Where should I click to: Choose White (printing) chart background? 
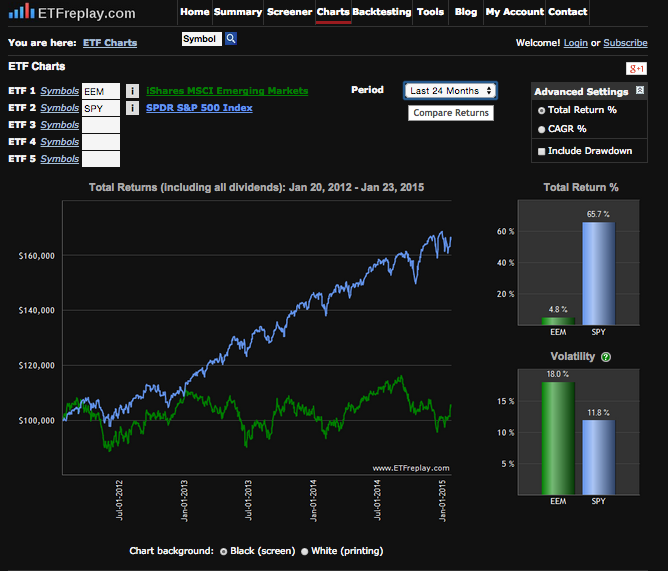pyautogui.click(x=304, y=551)
